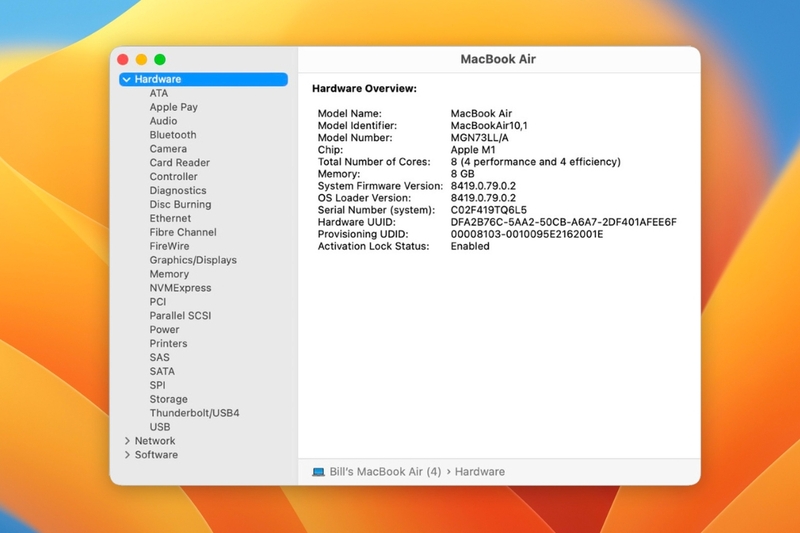
Task: Click the System Firmware Version label
Action: pyautogui.click(x=380, y=186)
